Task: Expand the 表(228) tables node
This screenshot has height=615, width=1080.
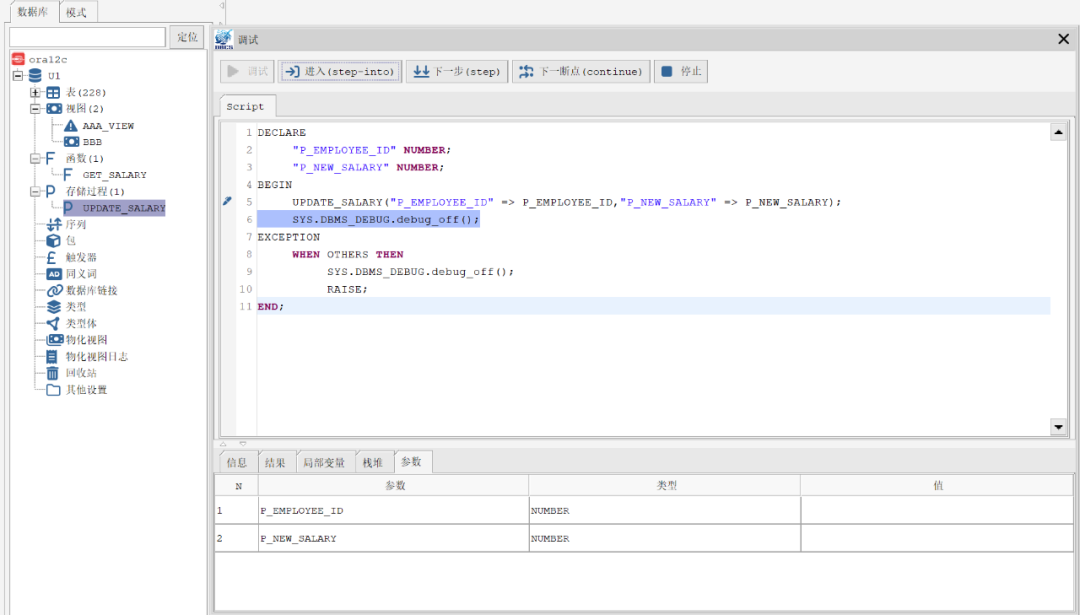Action: point(35,93)
